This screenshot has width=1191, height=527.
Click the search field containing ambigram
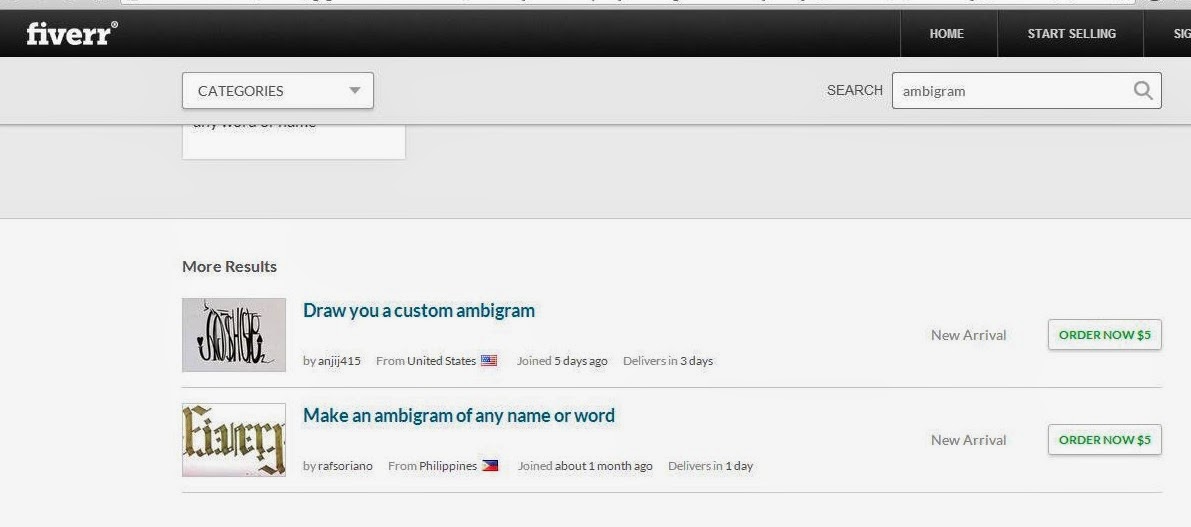coord(1026,90)
